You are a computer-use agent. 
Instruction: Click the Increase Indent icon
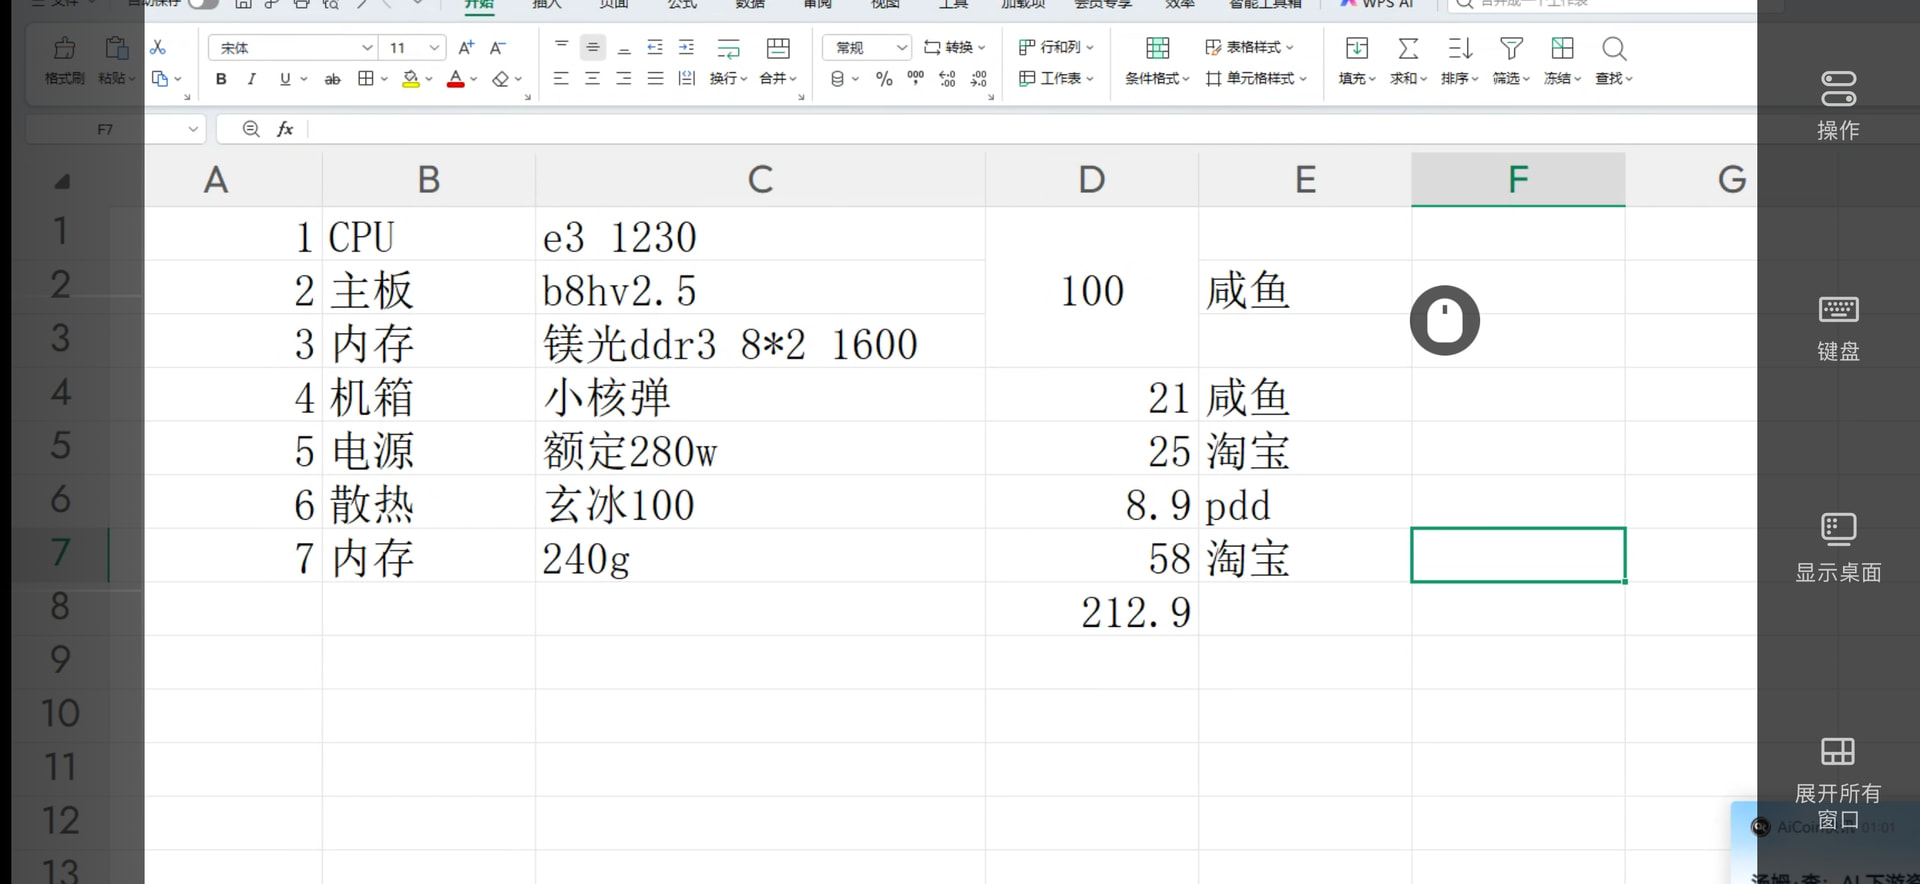click(x=686, y=47)
